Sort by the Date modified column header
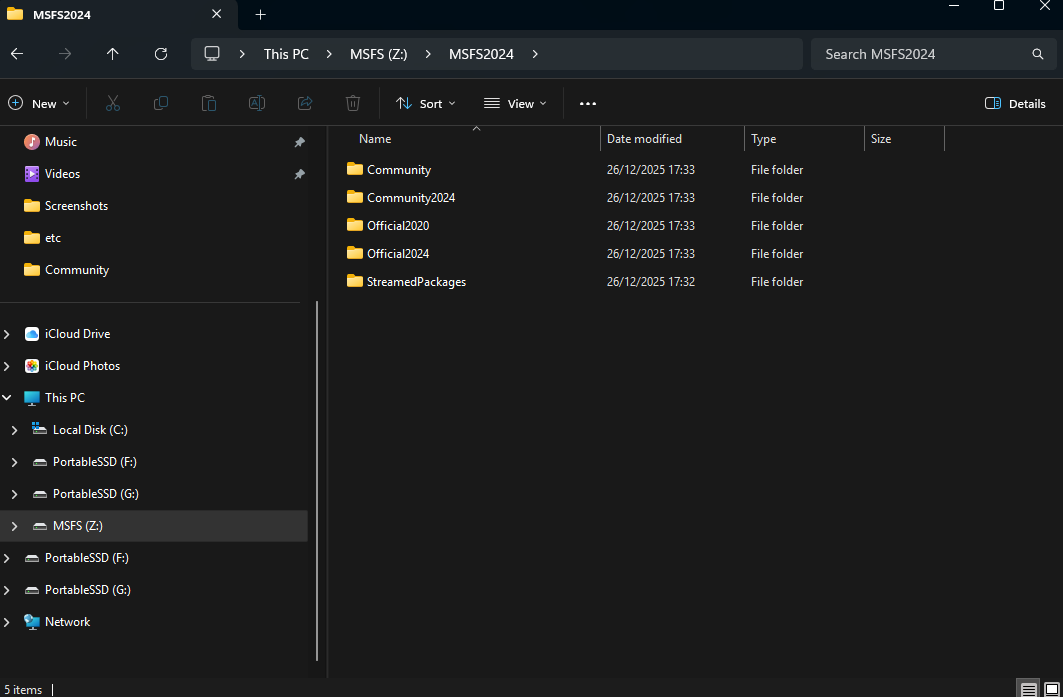Viewport: 1063px width, 697px height. click(644, 139)
